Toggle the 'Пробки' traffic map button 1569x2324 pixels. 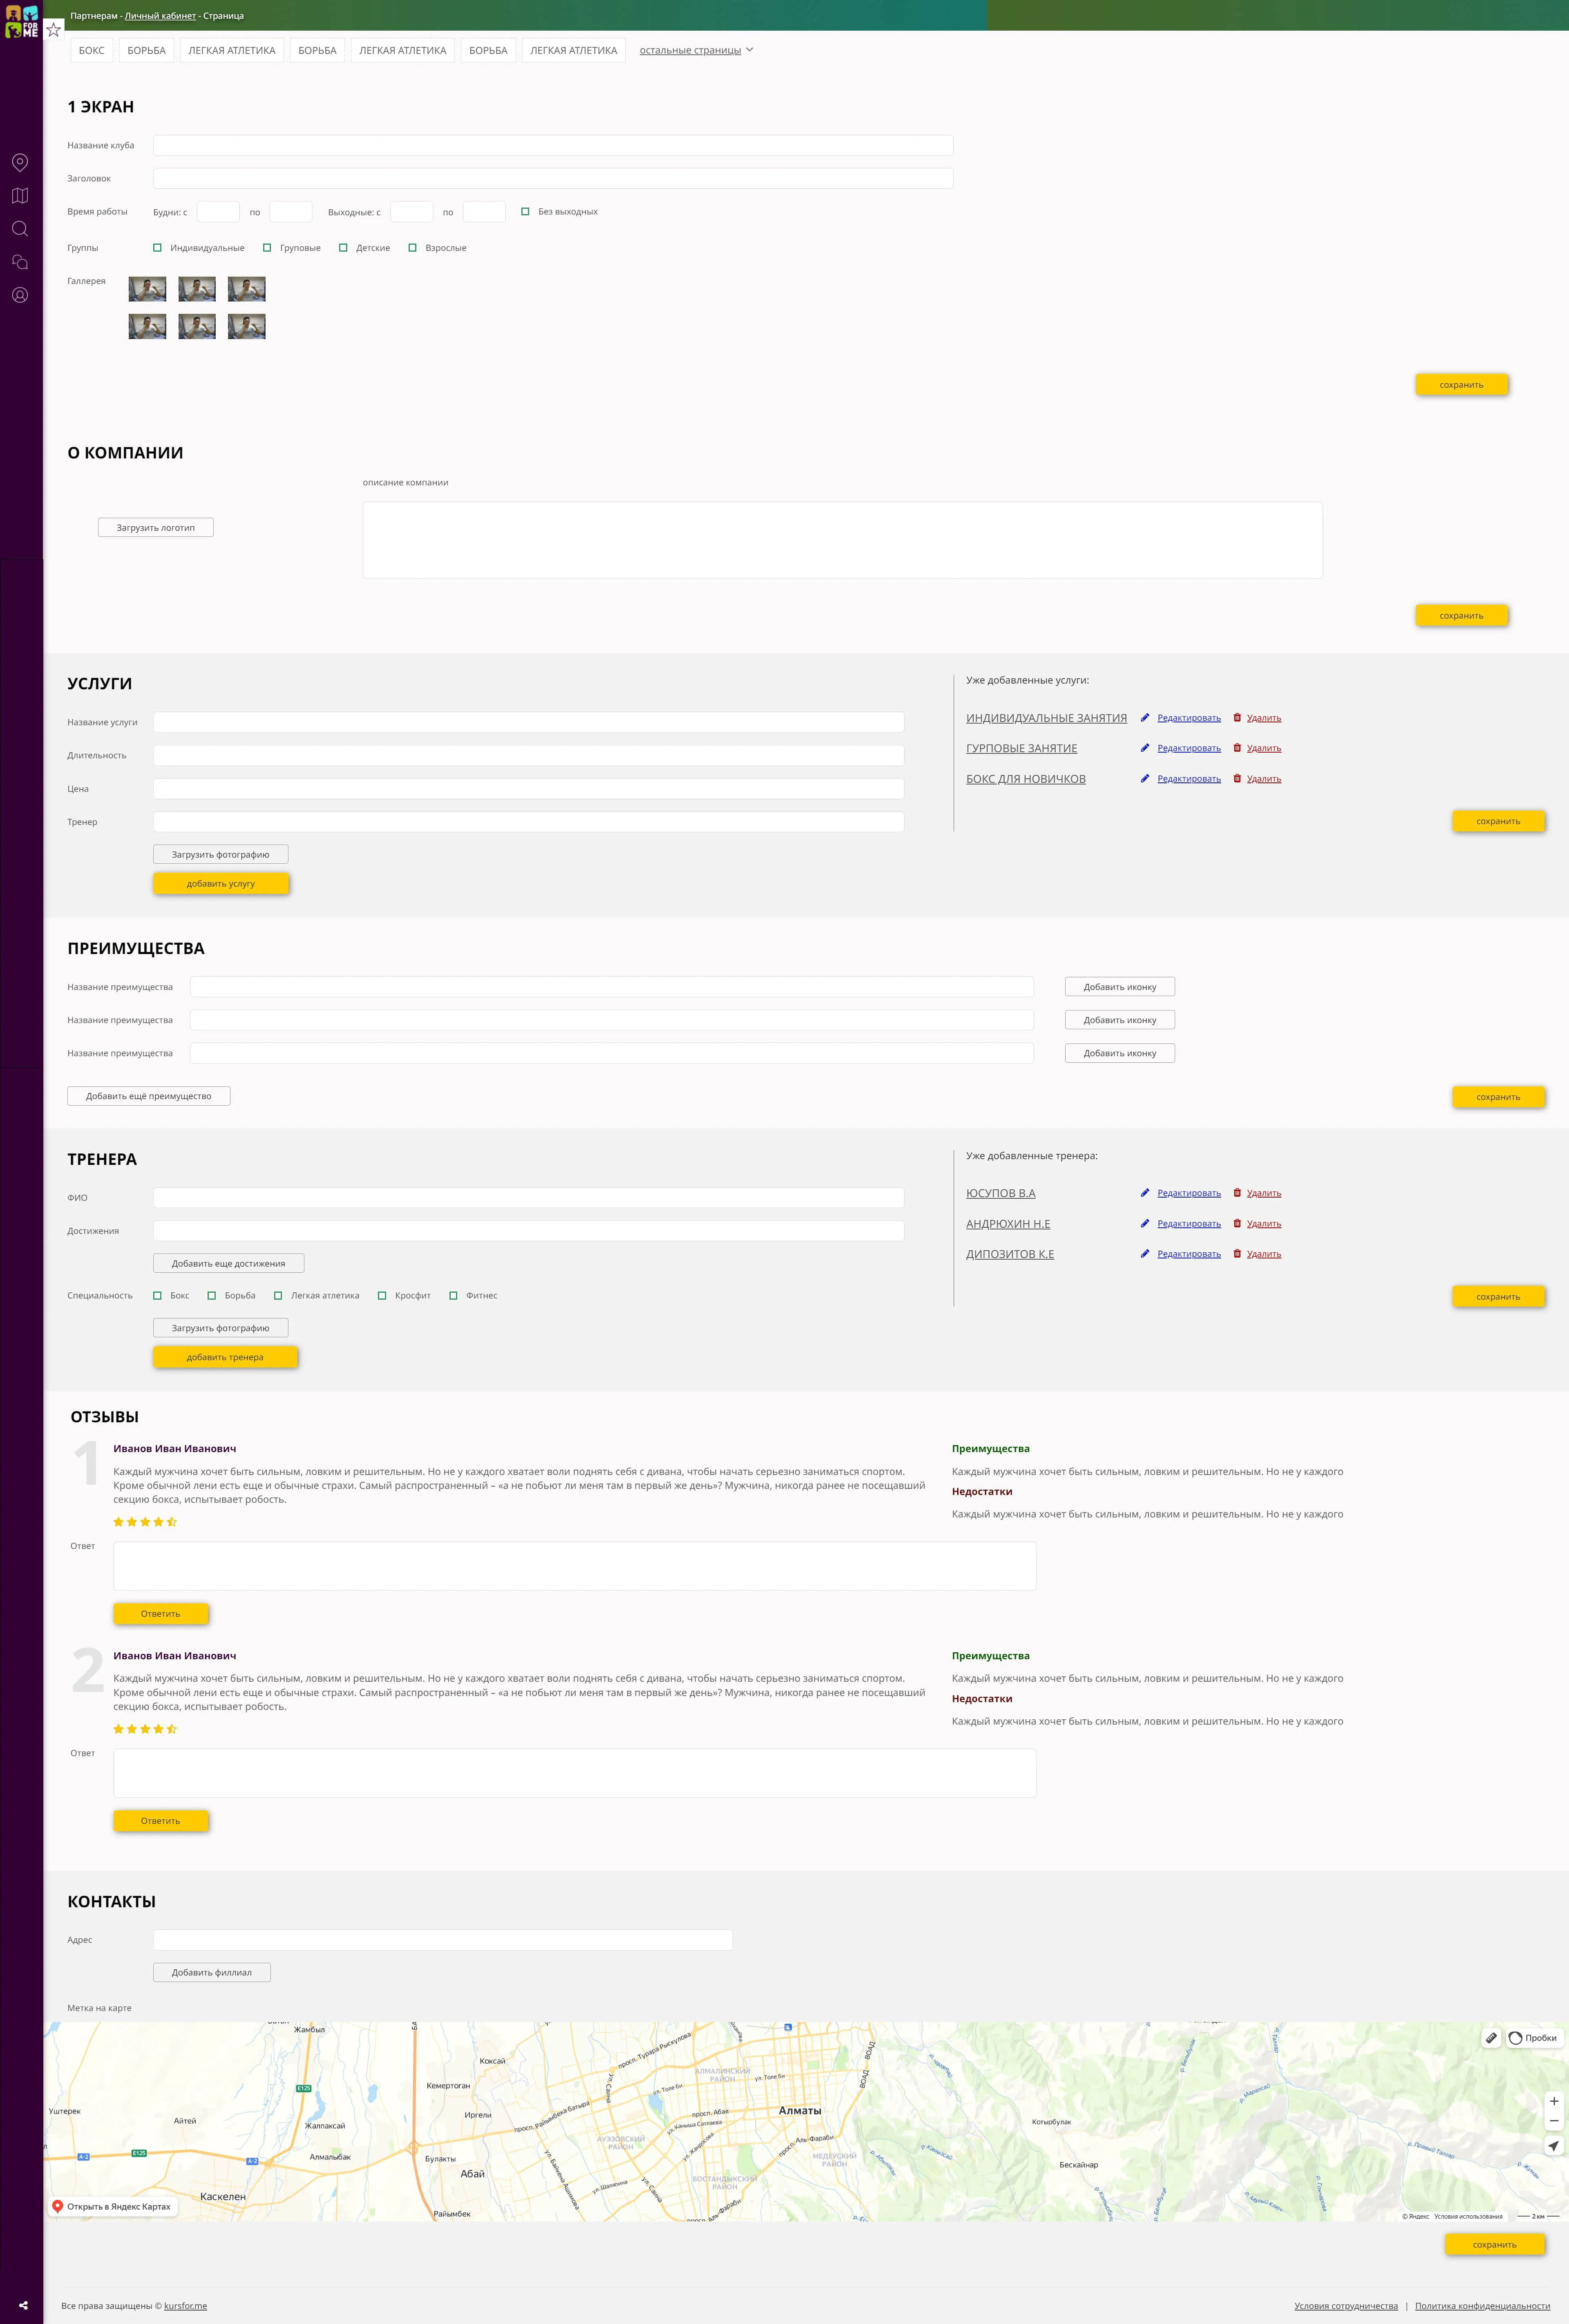coord(1533,2037)
